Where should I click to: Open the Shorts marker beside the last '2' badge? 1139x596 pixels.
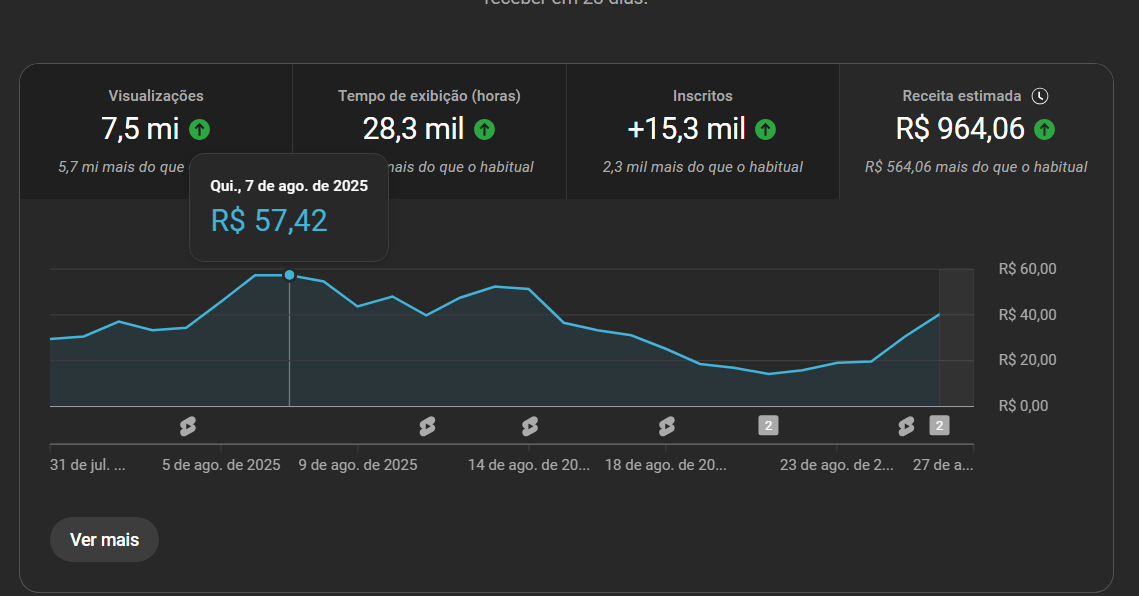[x=907, y=426]
